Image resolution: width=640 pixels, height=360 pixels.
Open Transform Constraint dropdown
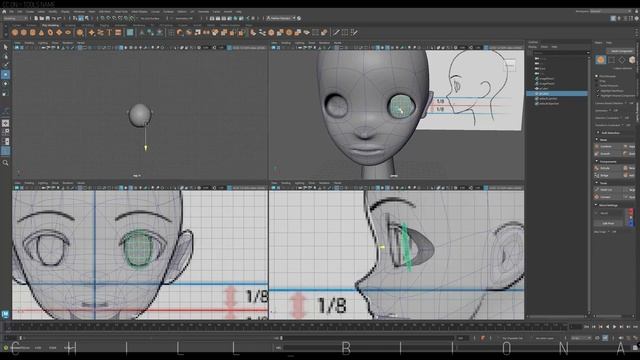[x=629, y=125]
